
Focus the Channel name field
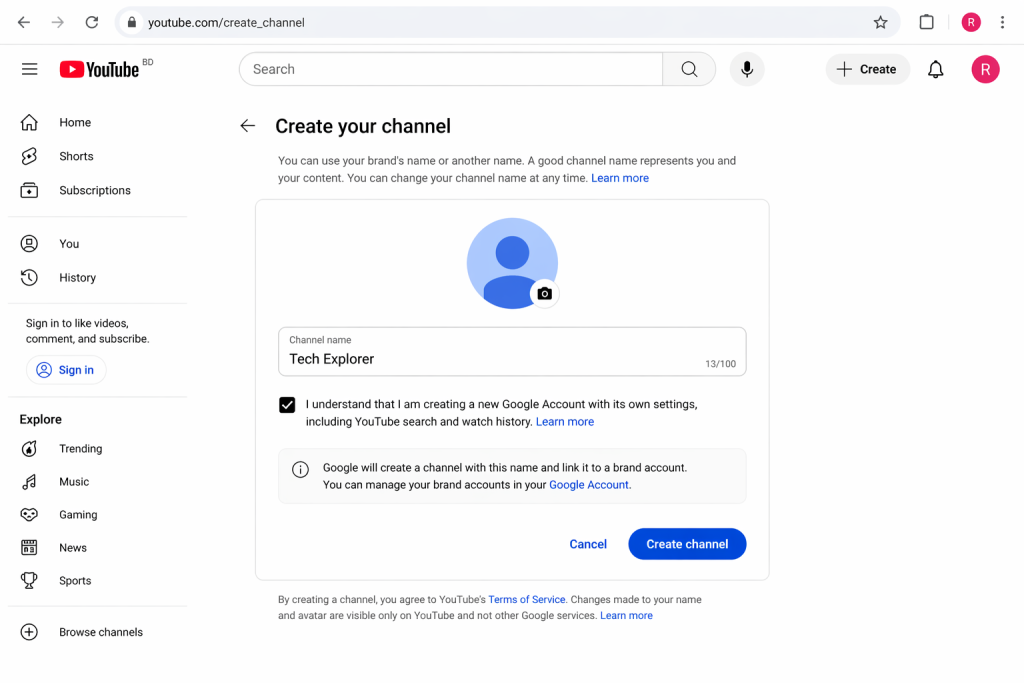[x=512, y=351]
